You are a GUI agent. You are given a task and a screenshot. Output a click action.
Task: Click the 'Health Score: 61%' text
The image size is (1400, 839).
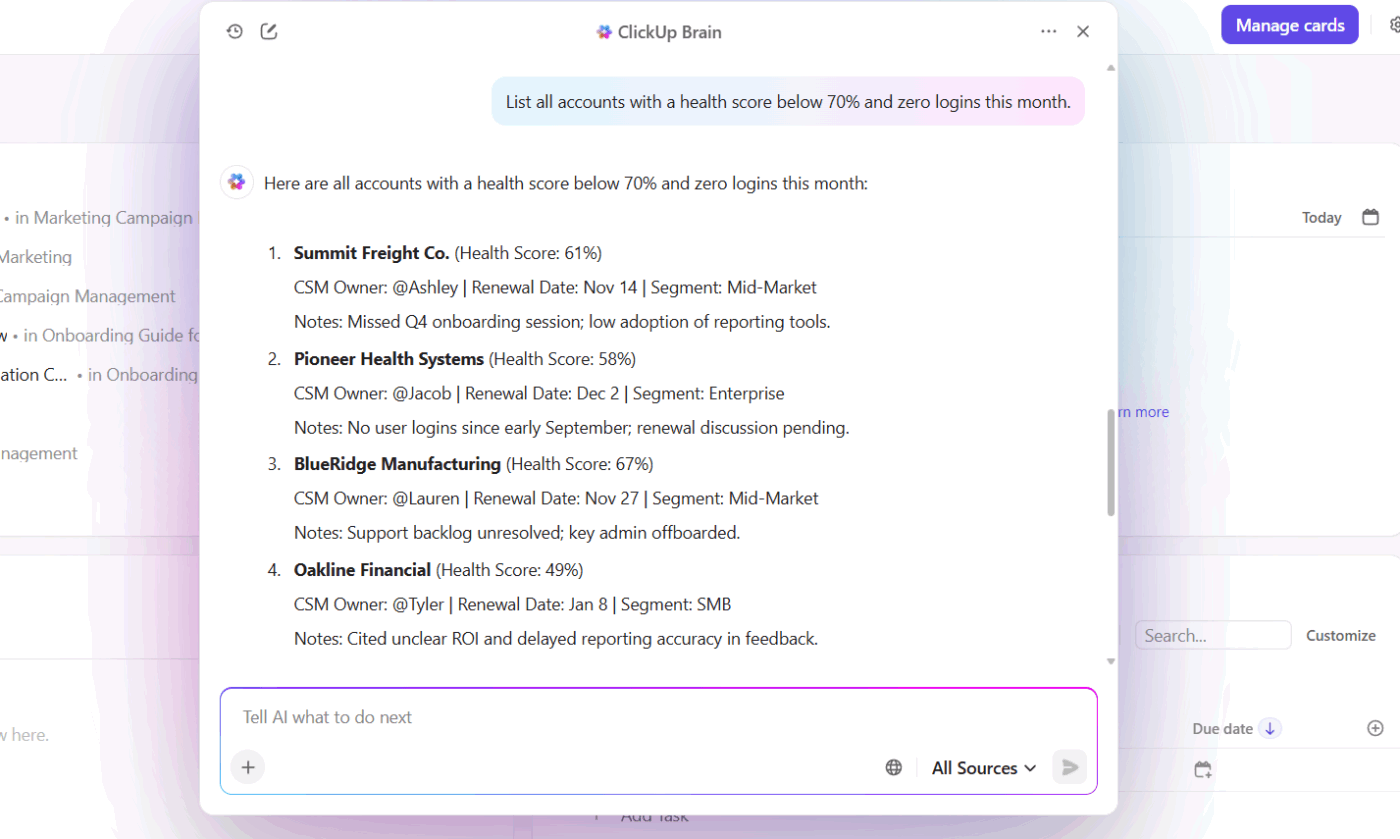(528, 252)
